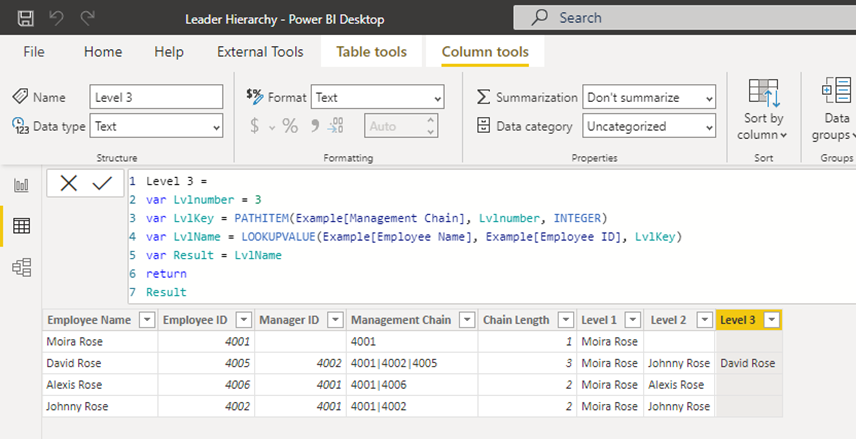This screenshot has height=439, width=856.
Task: Open the File menu
Action: (34, 52)
